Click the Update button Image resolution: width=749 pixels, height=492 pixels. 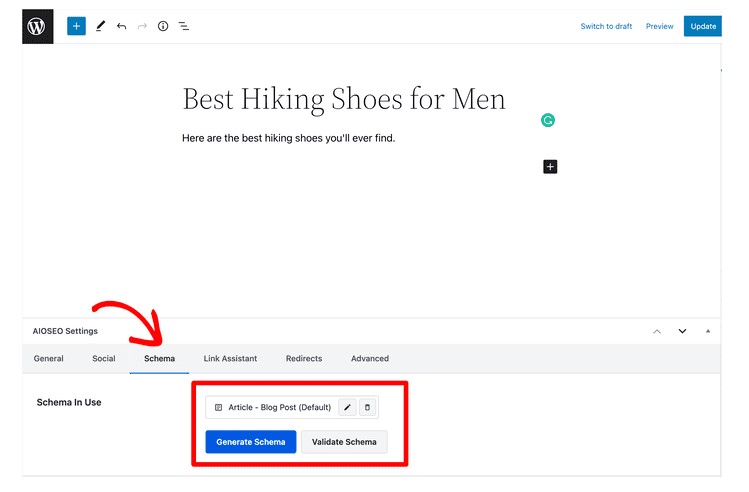click(x=703, y=26)
